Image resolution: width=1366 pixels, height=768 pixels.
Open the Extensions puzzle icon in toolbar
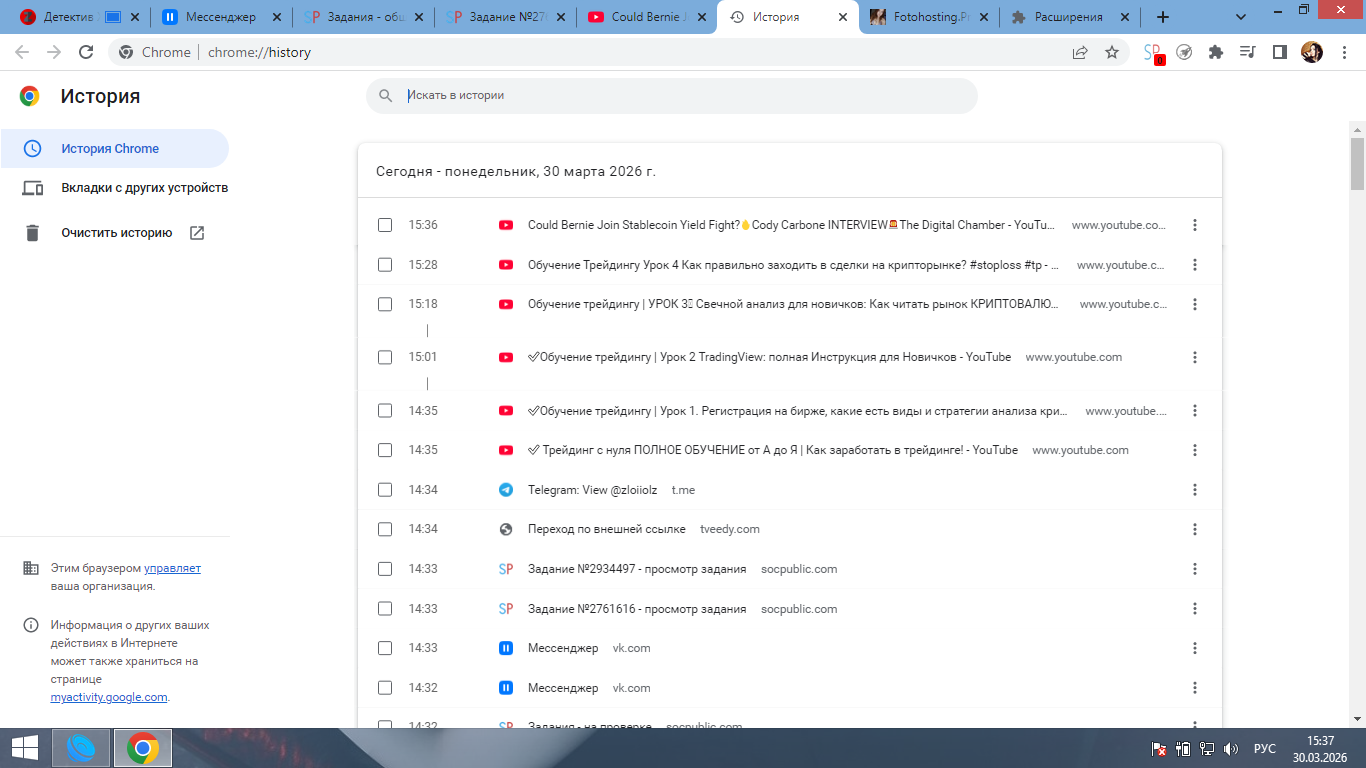(x=1216, y=52)
